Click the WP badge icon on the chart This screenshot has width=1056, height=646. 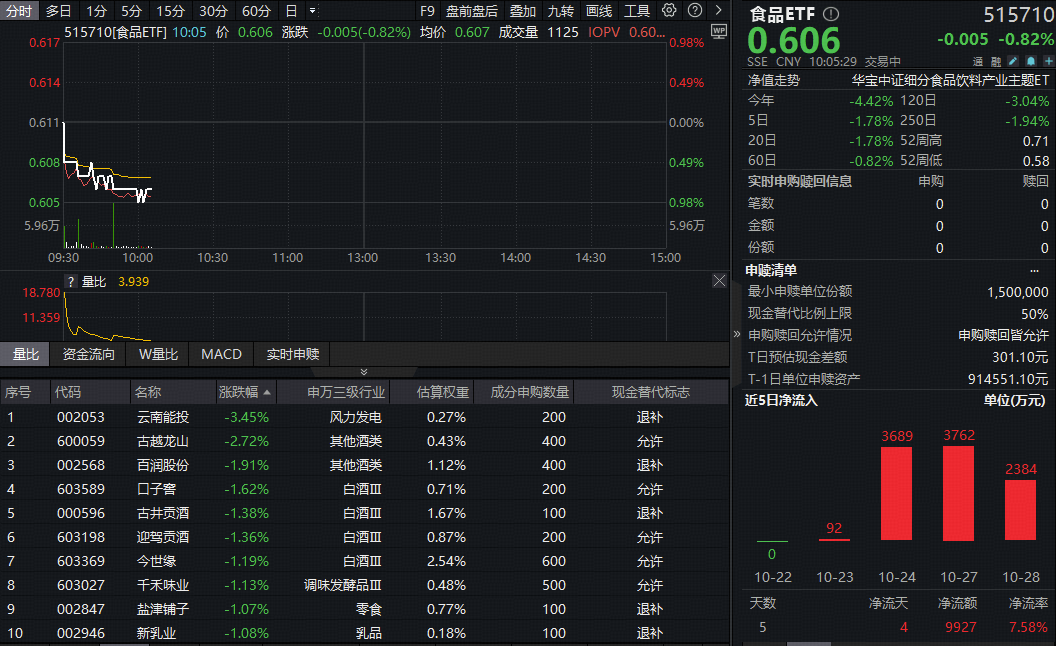click(718, 33)
